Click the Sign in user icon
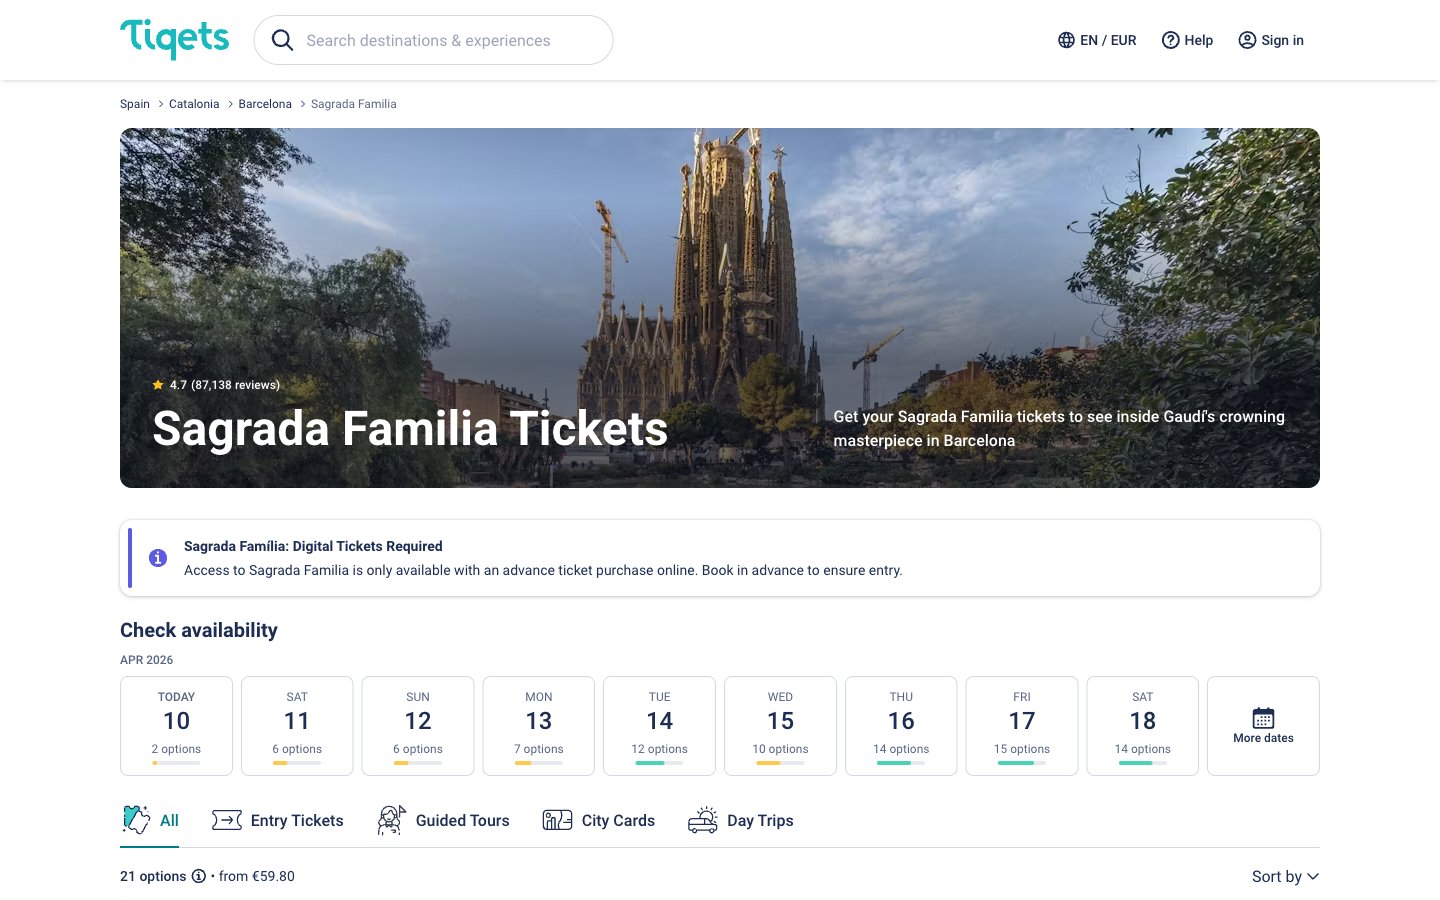 click(x=1247, y=40)
